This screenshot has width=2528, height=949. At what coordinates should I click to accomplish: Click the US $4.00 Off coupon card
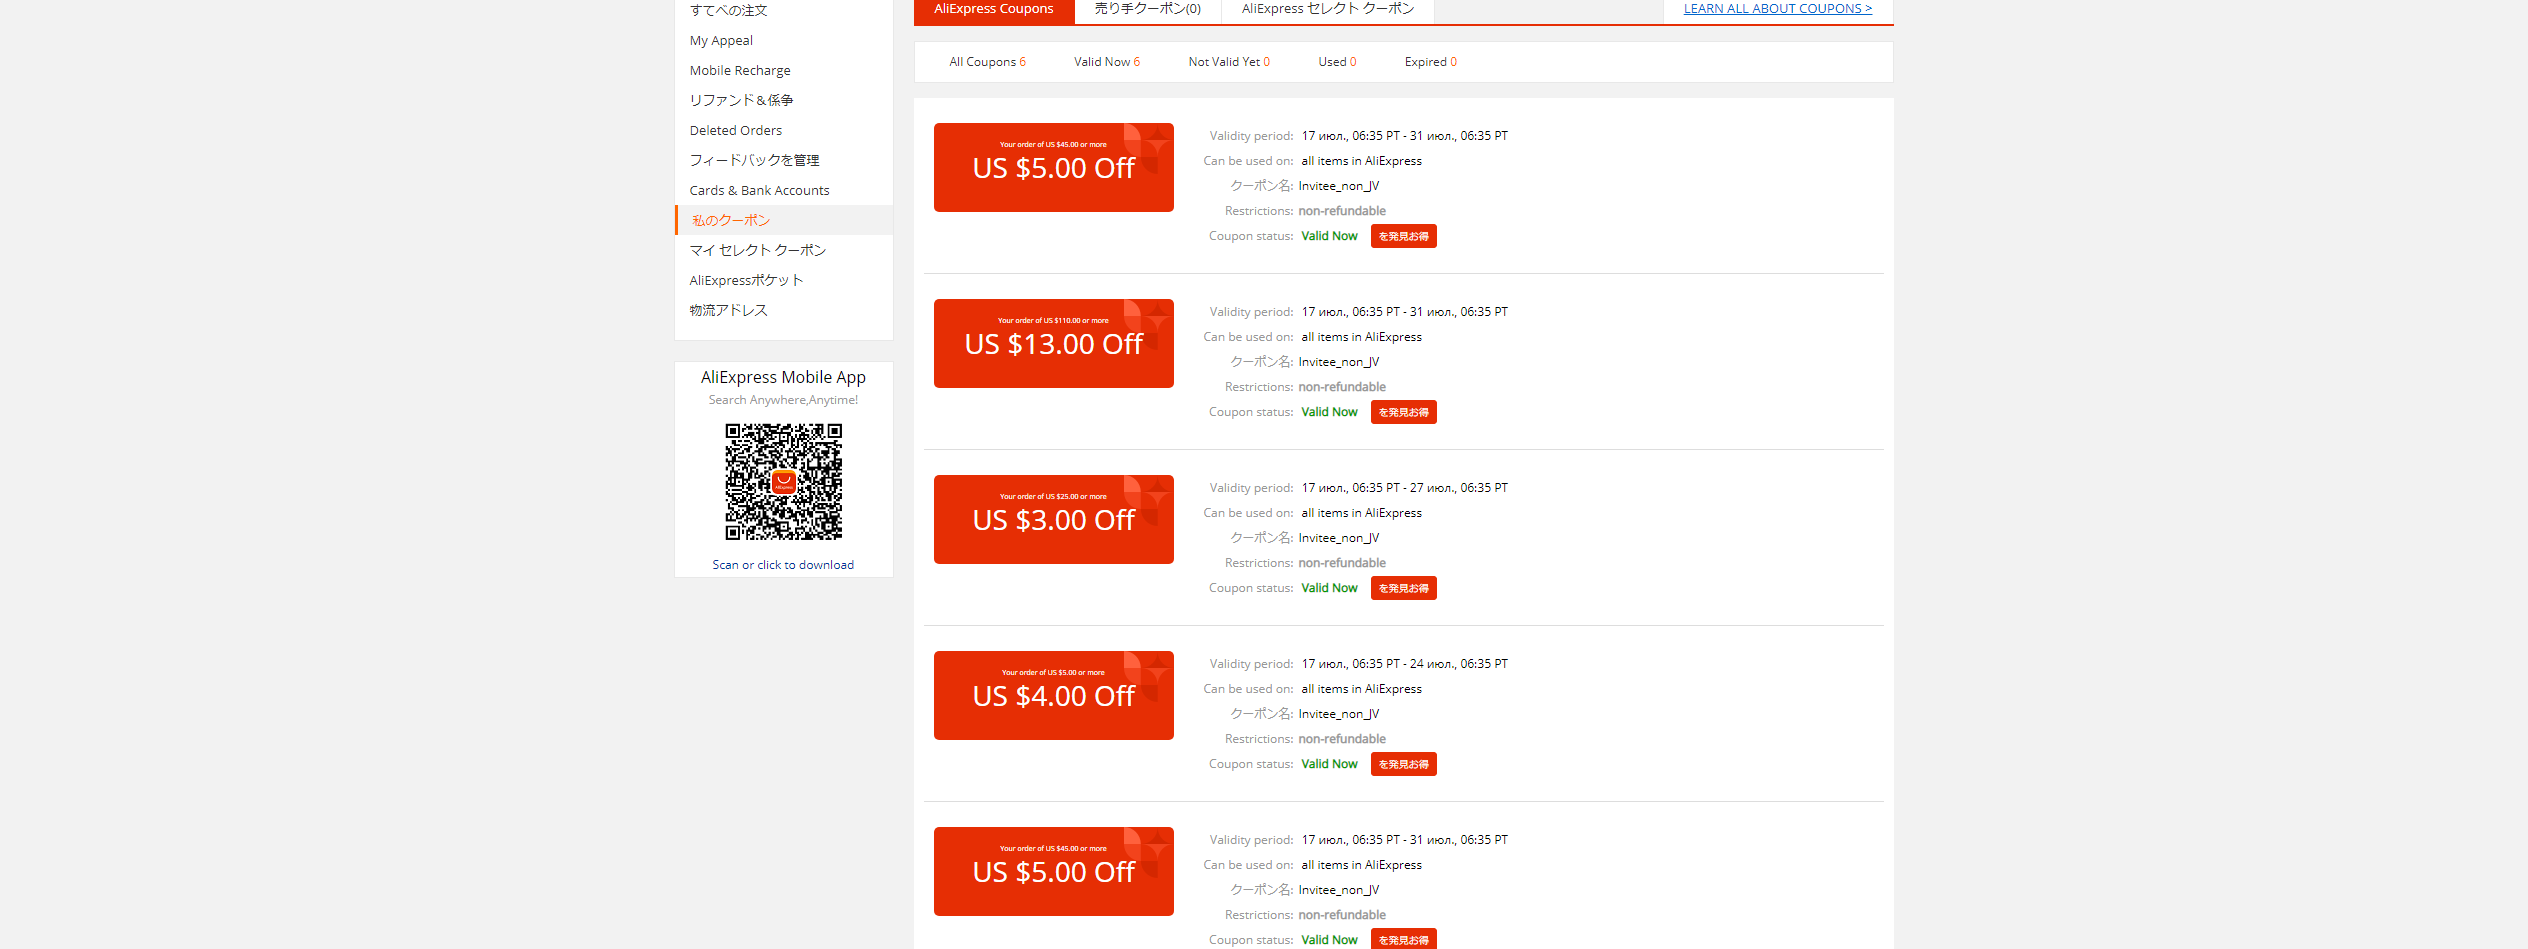click(1054, 695)
